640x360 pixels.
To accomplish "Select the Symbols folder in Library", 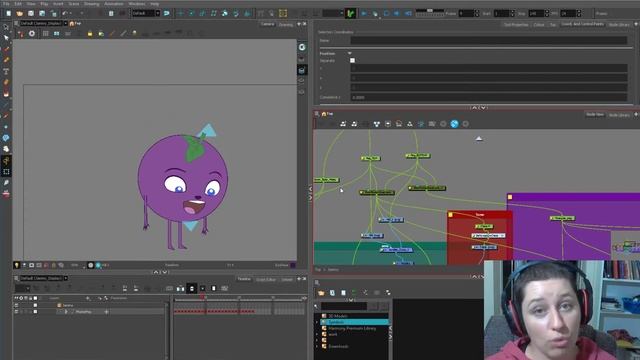I will pyautogui.click(x=355, y=322).
